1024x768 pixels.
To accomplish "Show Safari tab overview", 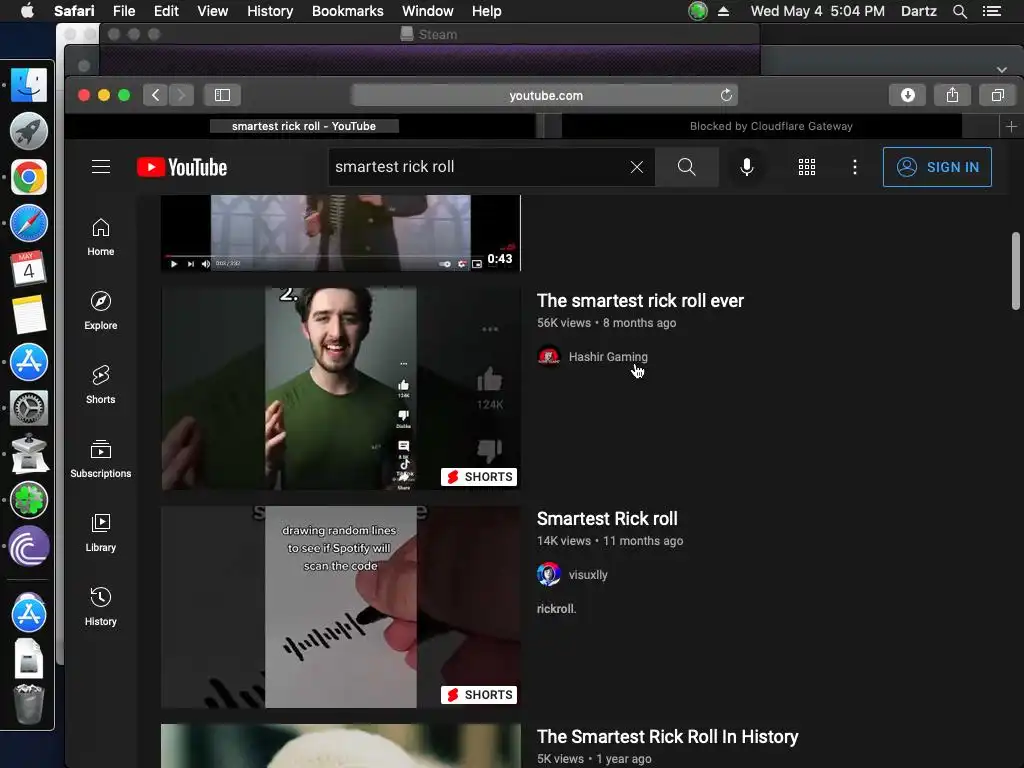I will (x=997, y=95).
